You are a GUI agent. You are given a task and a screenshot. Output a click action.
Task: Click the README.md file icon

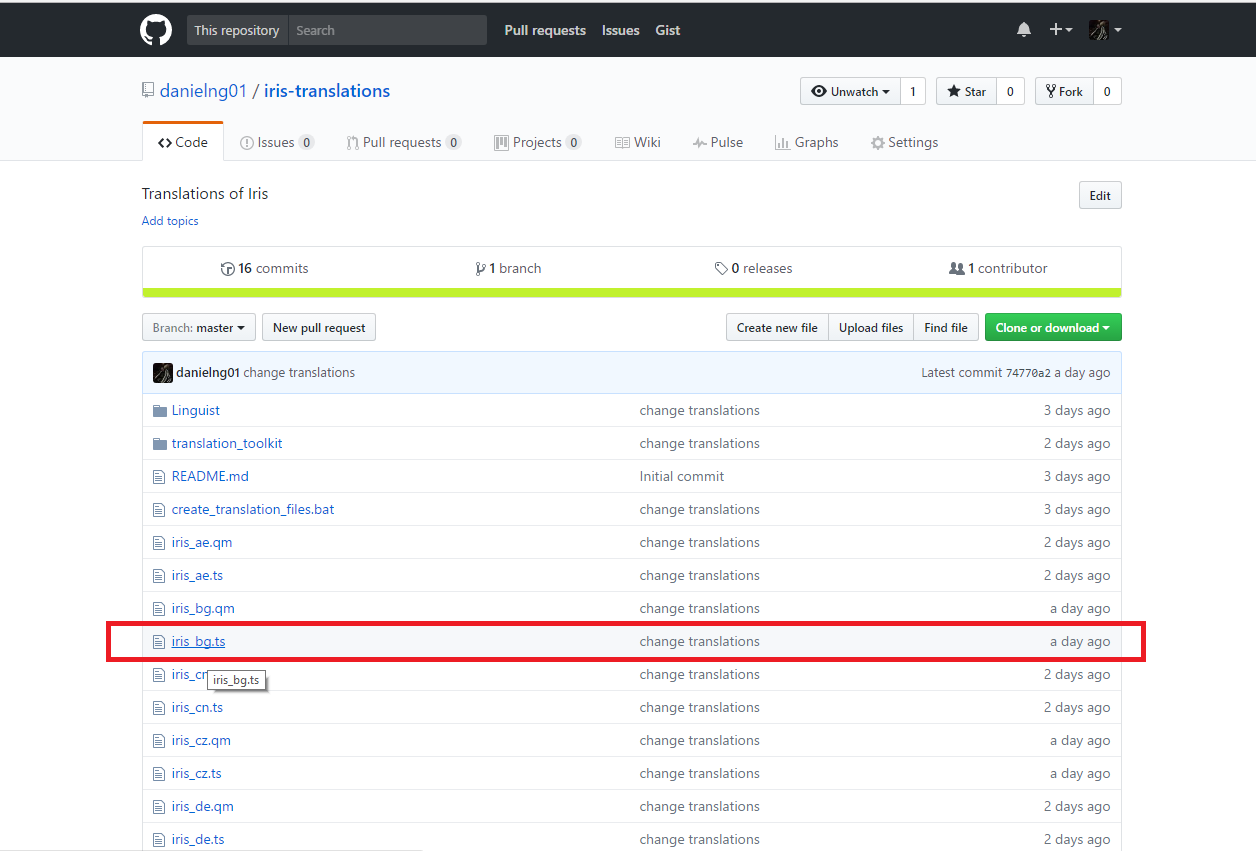[x=158, y=476]
